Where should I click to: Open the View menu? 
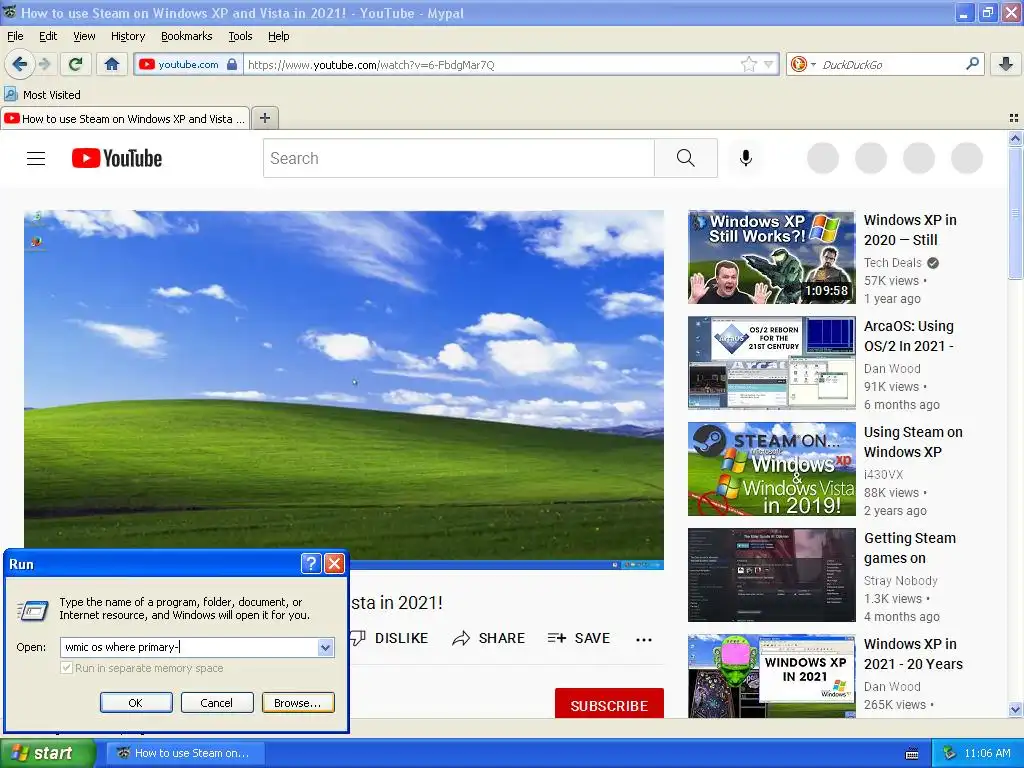coord(84,36)
